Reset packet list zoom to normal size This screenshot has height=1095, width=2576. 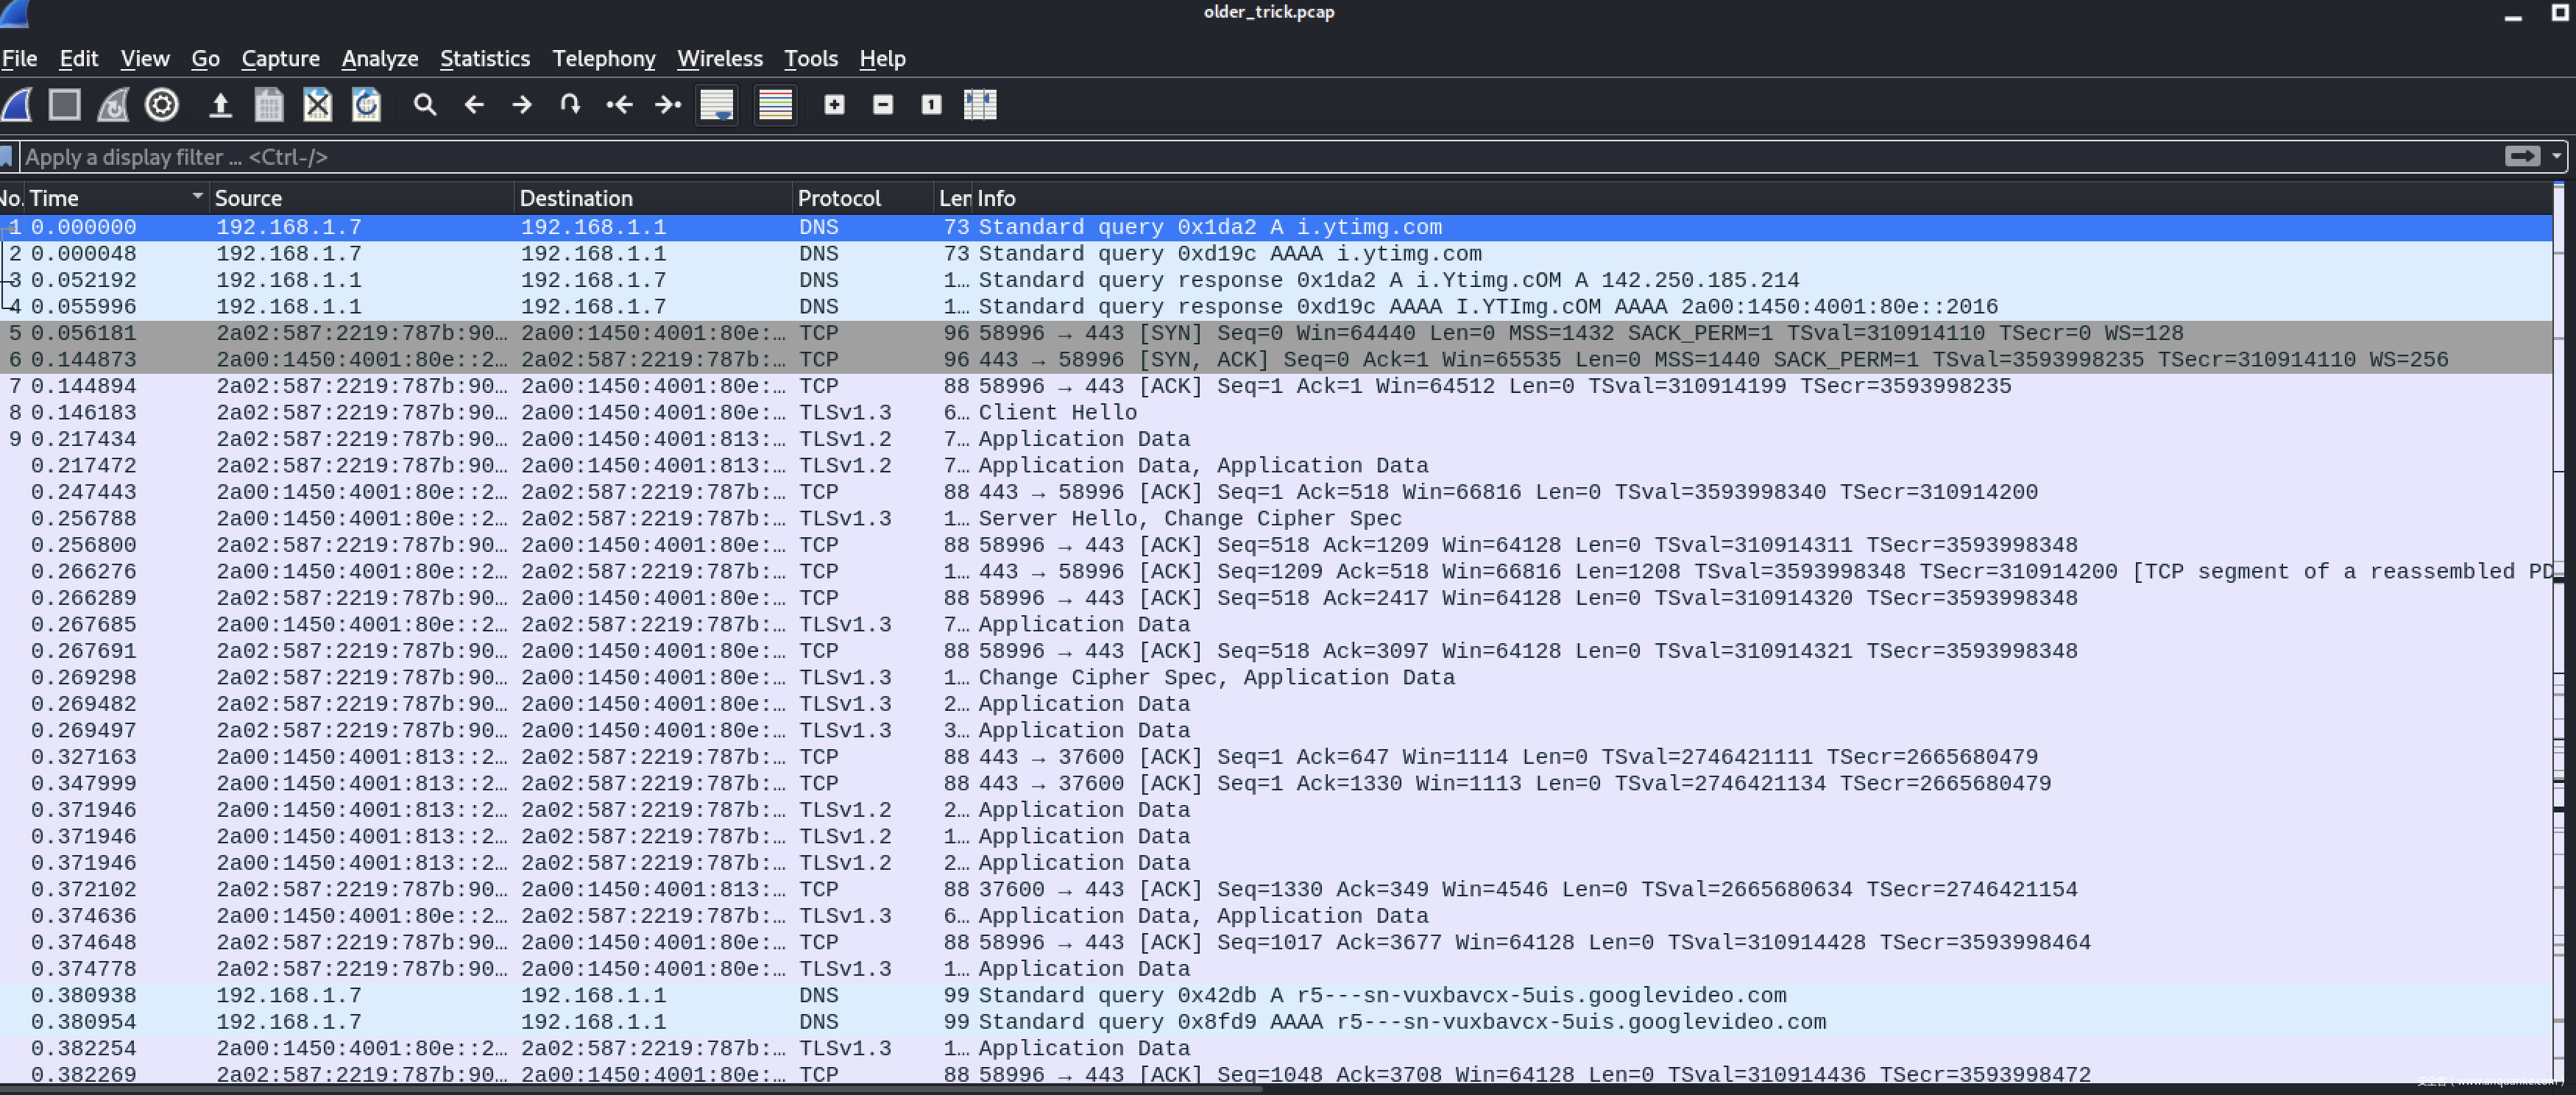(x=931, y=105)
